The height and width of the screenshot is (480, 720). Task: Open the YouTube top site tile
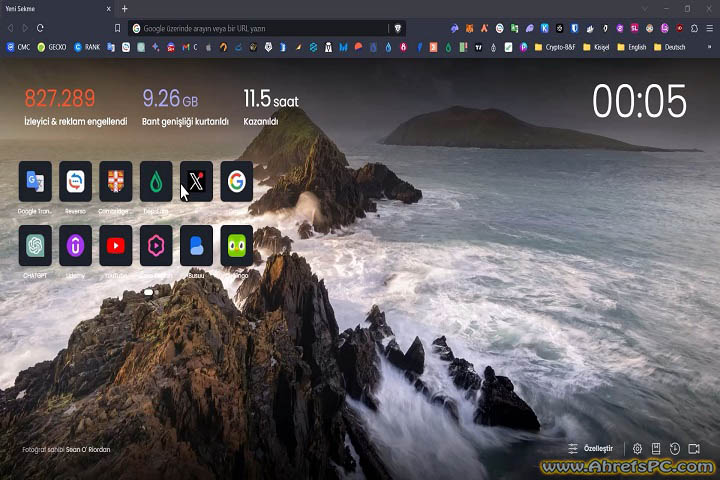click(116, 246)
